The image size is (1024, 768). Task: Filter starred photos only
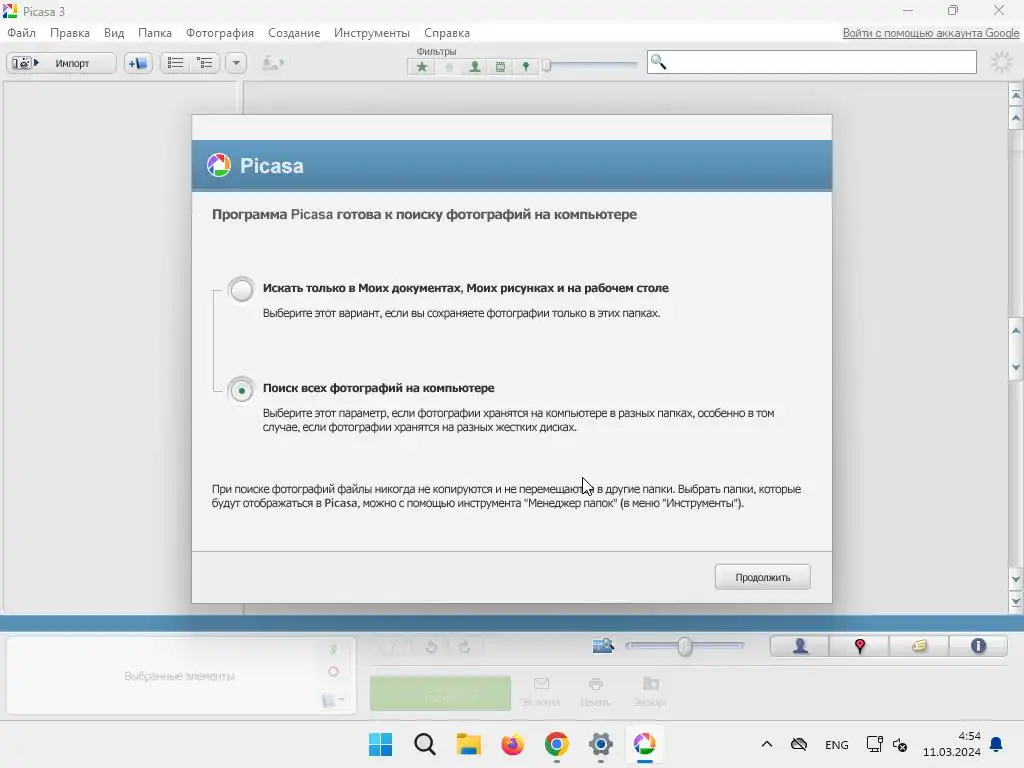[422, 67]
